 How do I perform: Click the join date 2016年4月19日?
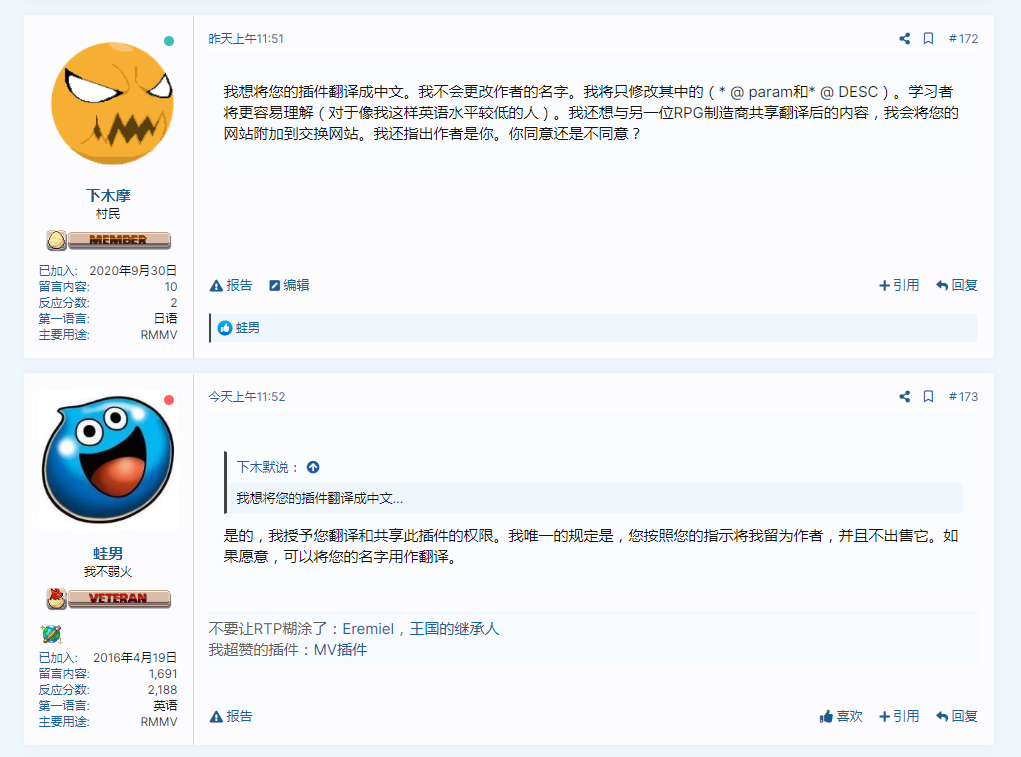tap(135, 657)
